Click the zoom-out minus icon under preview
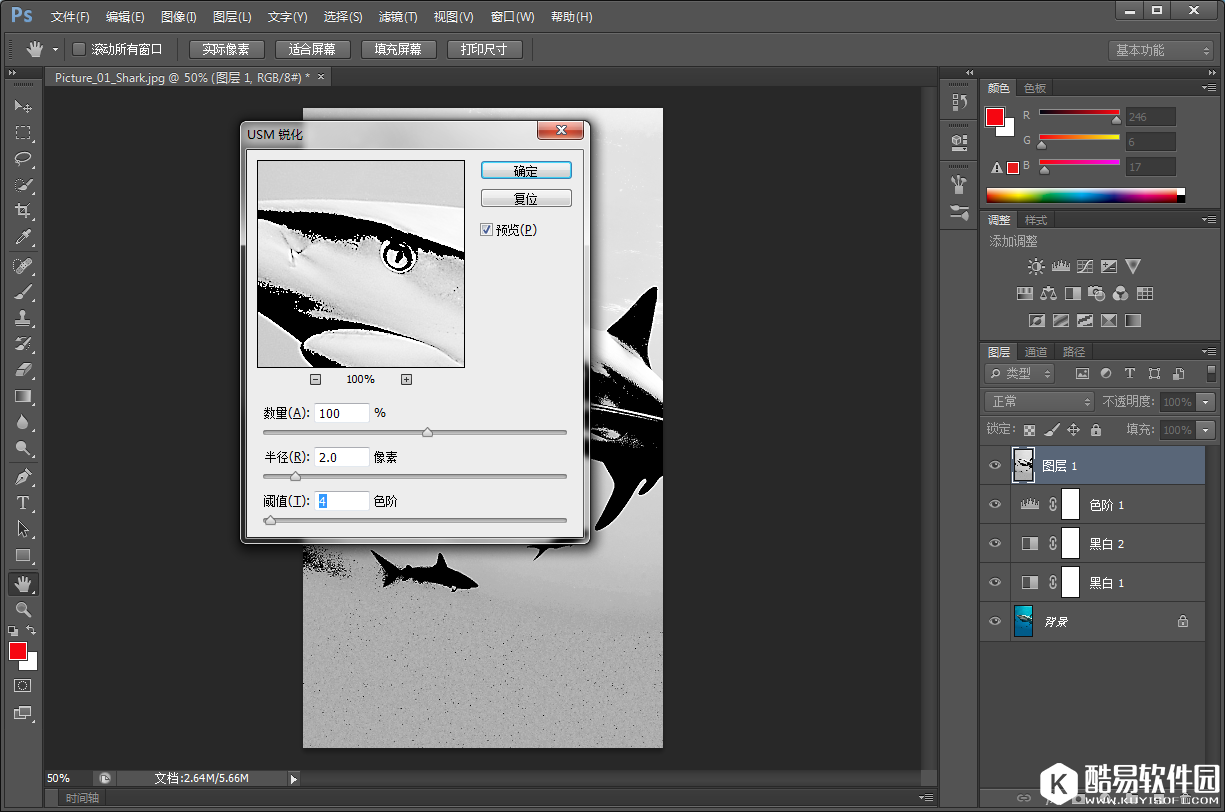Screen dimensions: 1225x812 (315, 379)
